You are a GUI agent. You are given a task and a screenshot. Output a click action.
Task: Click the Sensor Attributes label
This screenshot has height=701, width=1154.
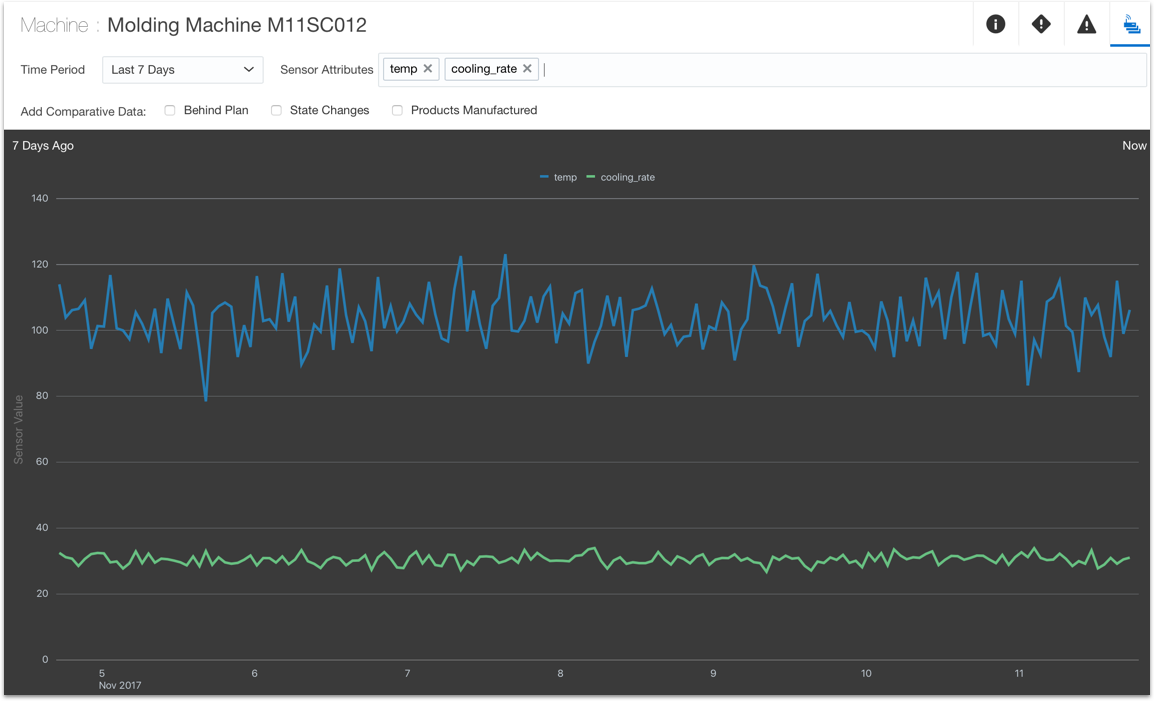coord(327,70)
